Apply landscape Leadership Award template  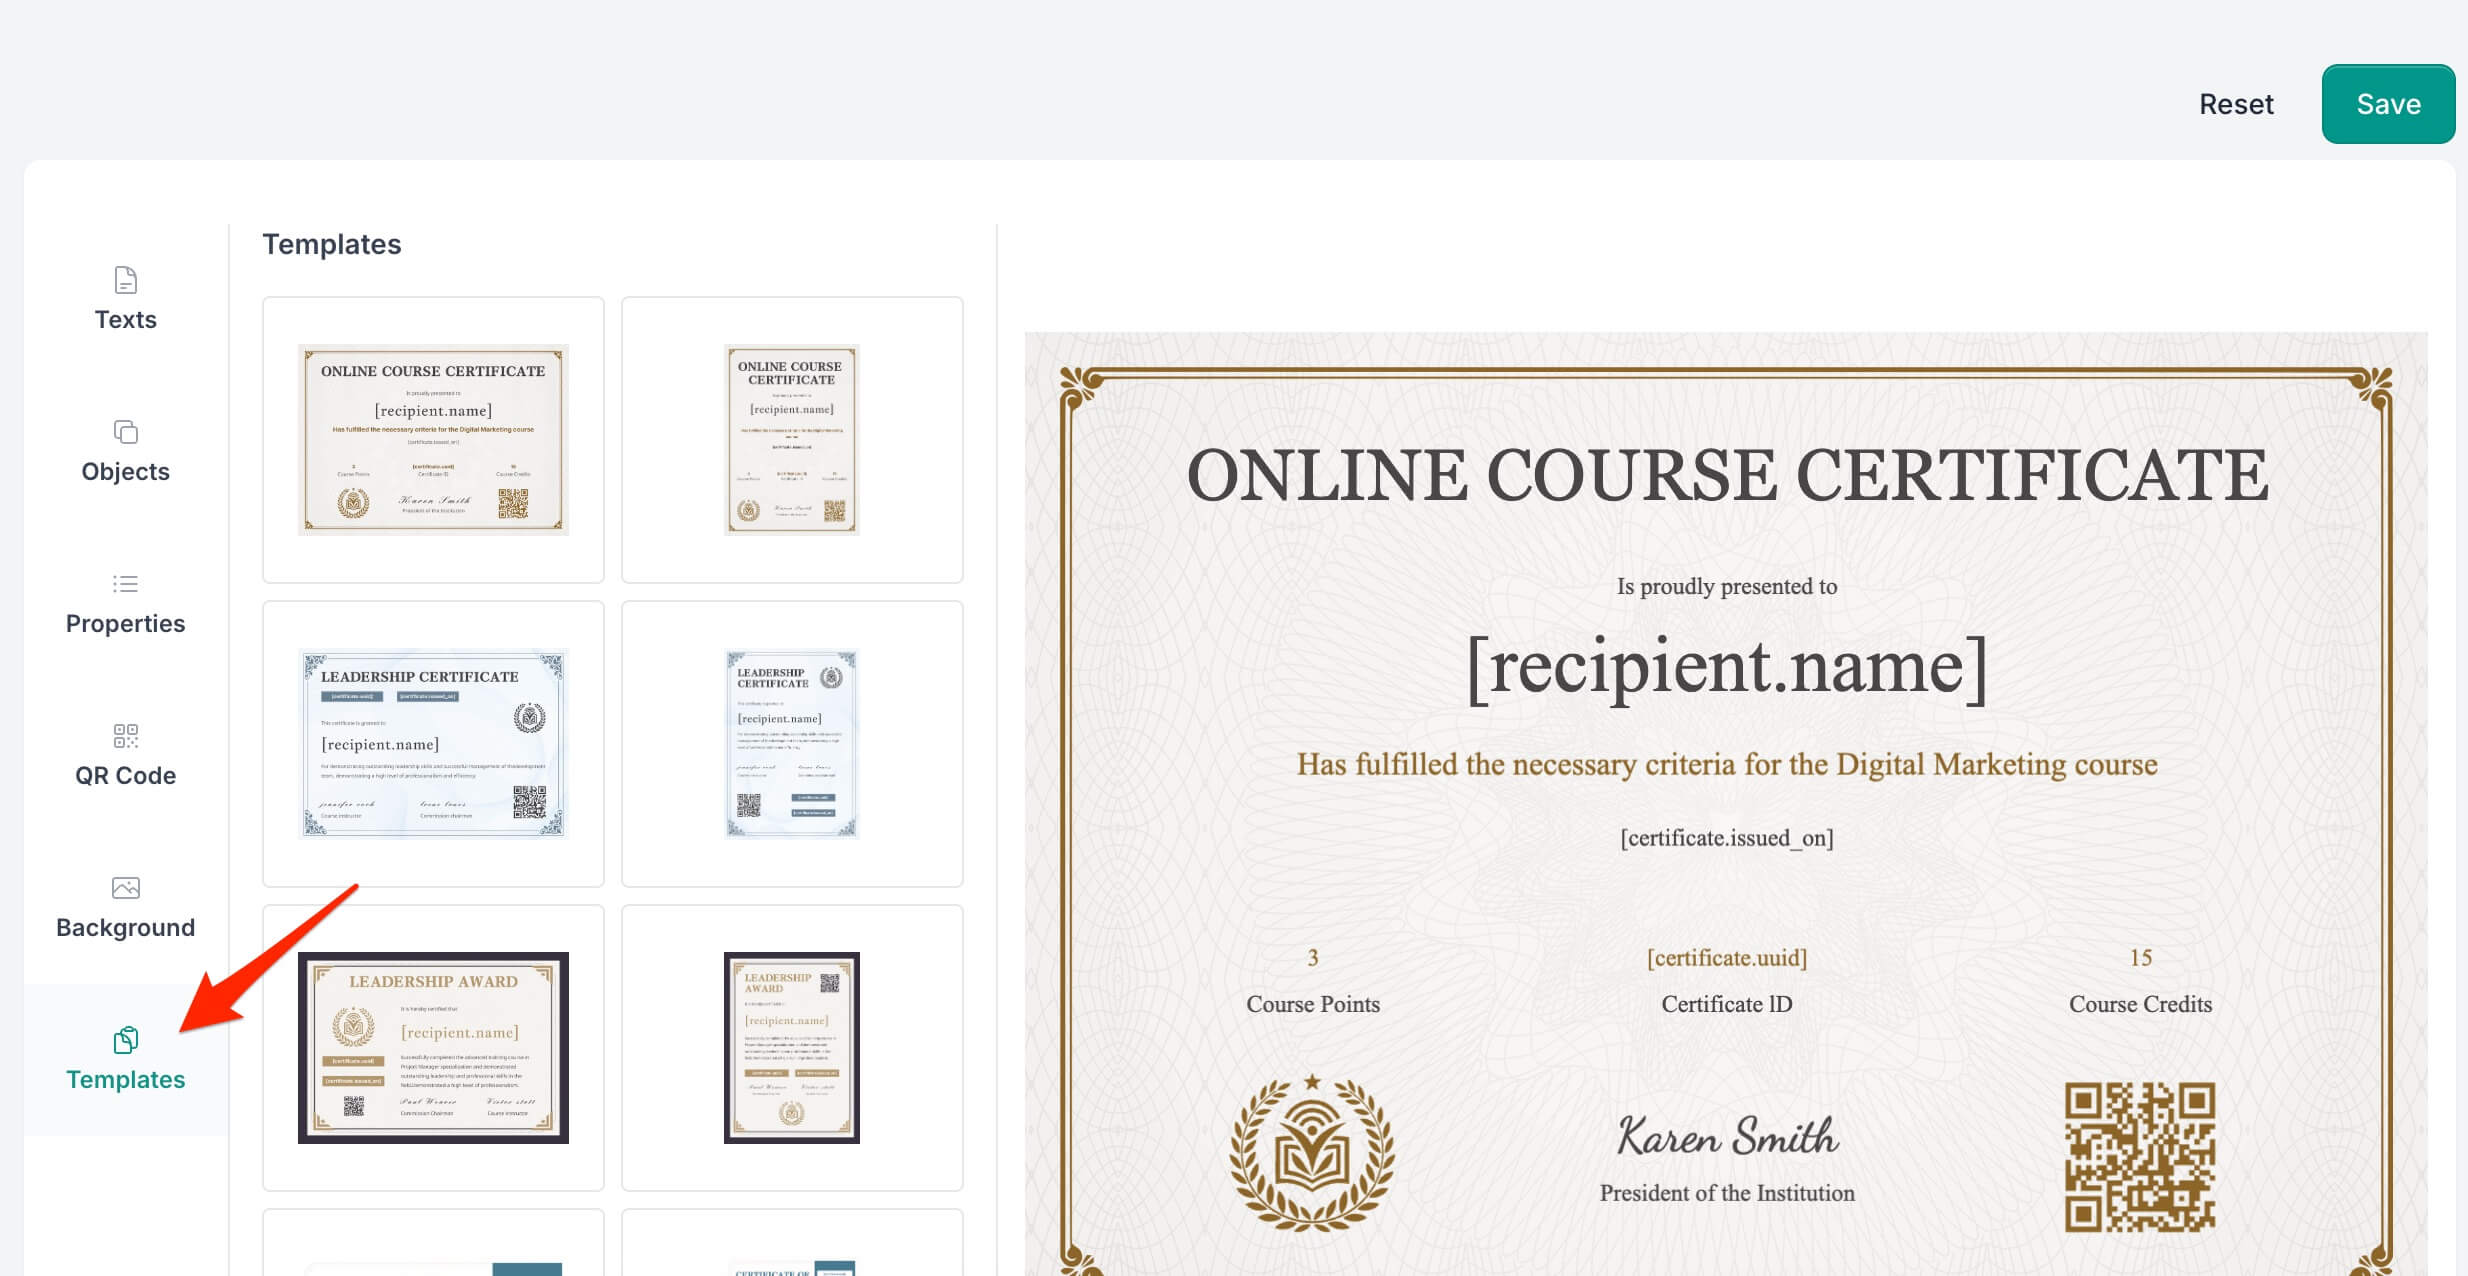coord(433,1048)
